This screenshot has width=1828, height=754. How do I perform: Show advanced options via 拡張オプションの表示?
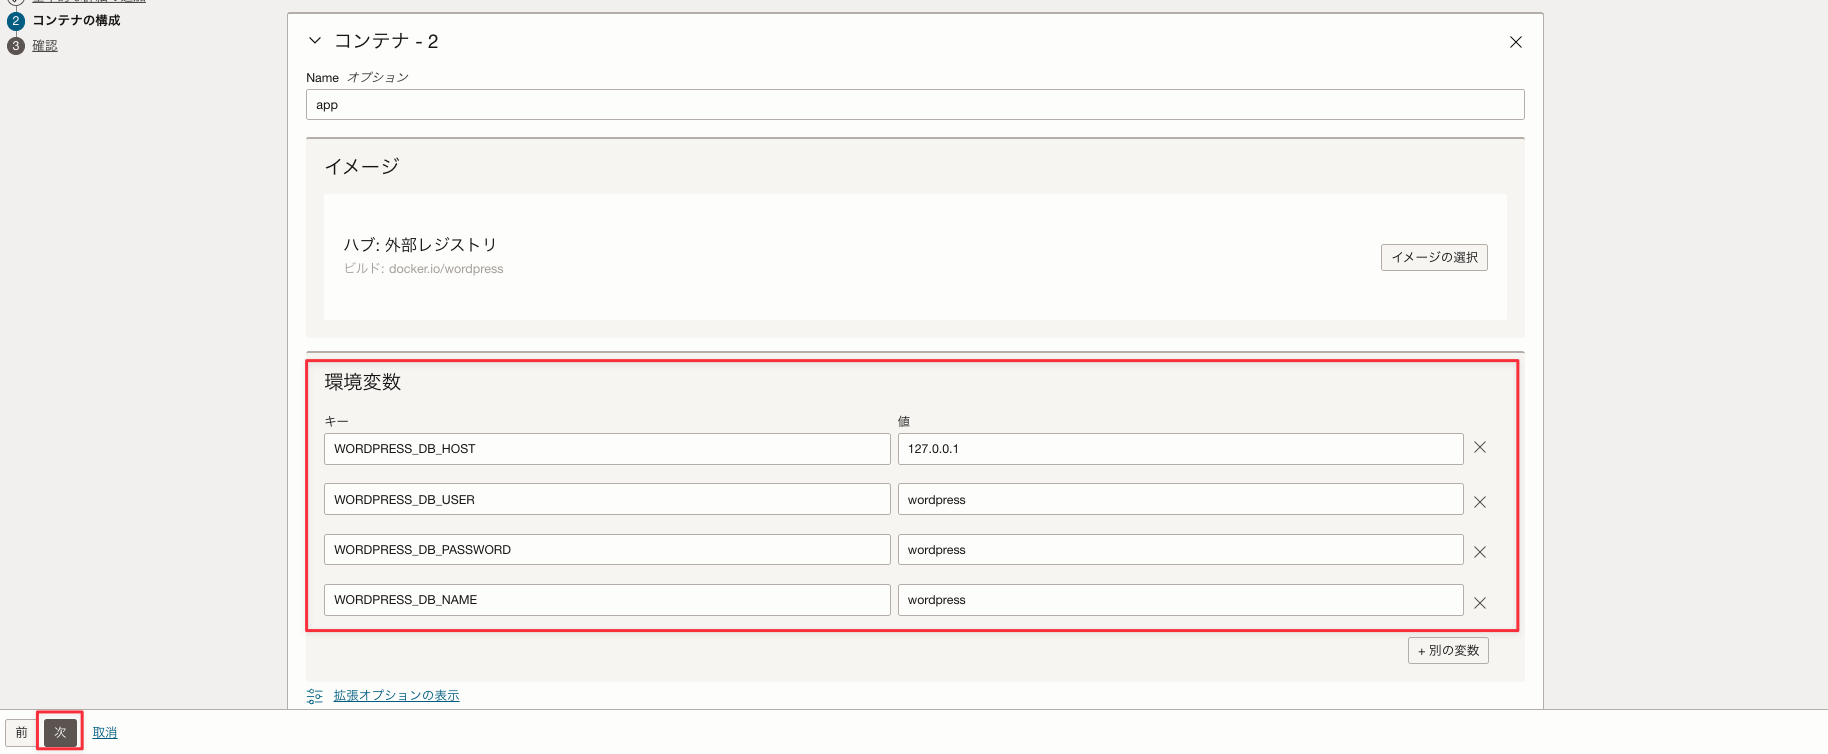click(396, 696)
